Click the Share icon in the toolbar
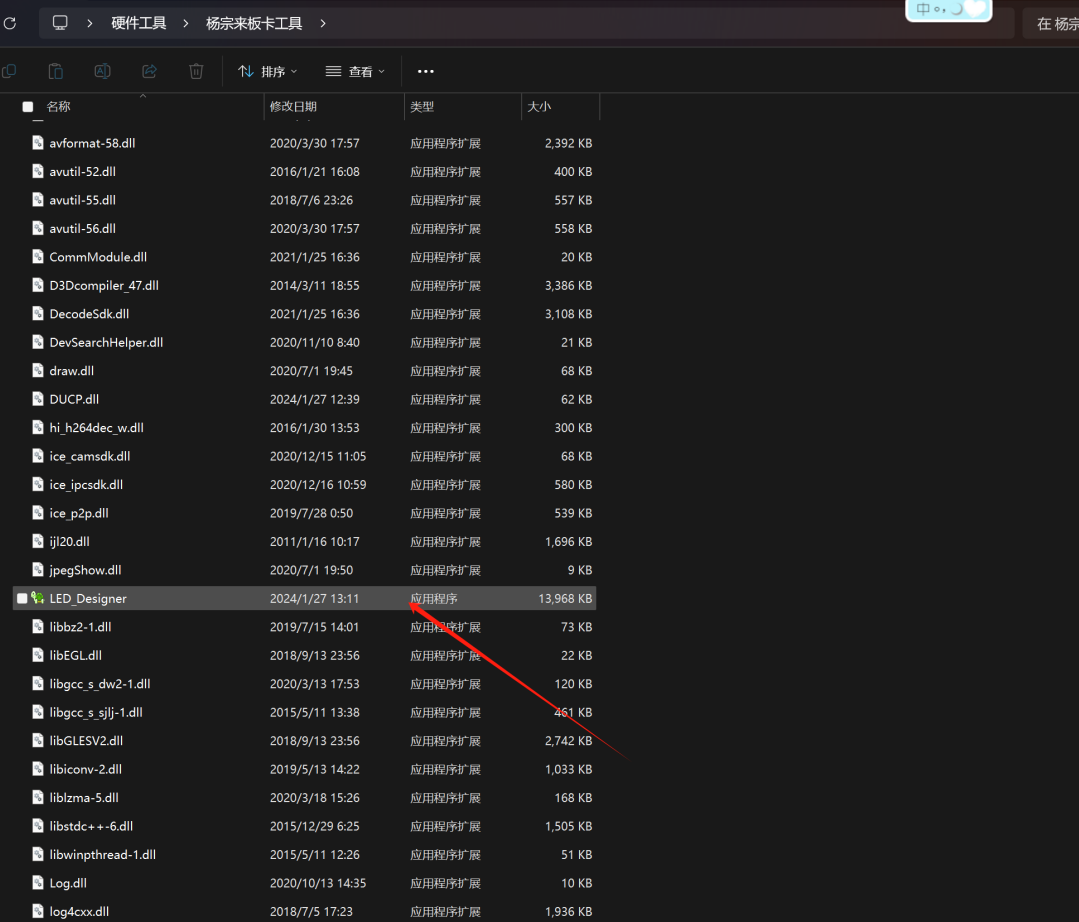The width and height of the screenshot is (1079, 922). pos(149,71)
